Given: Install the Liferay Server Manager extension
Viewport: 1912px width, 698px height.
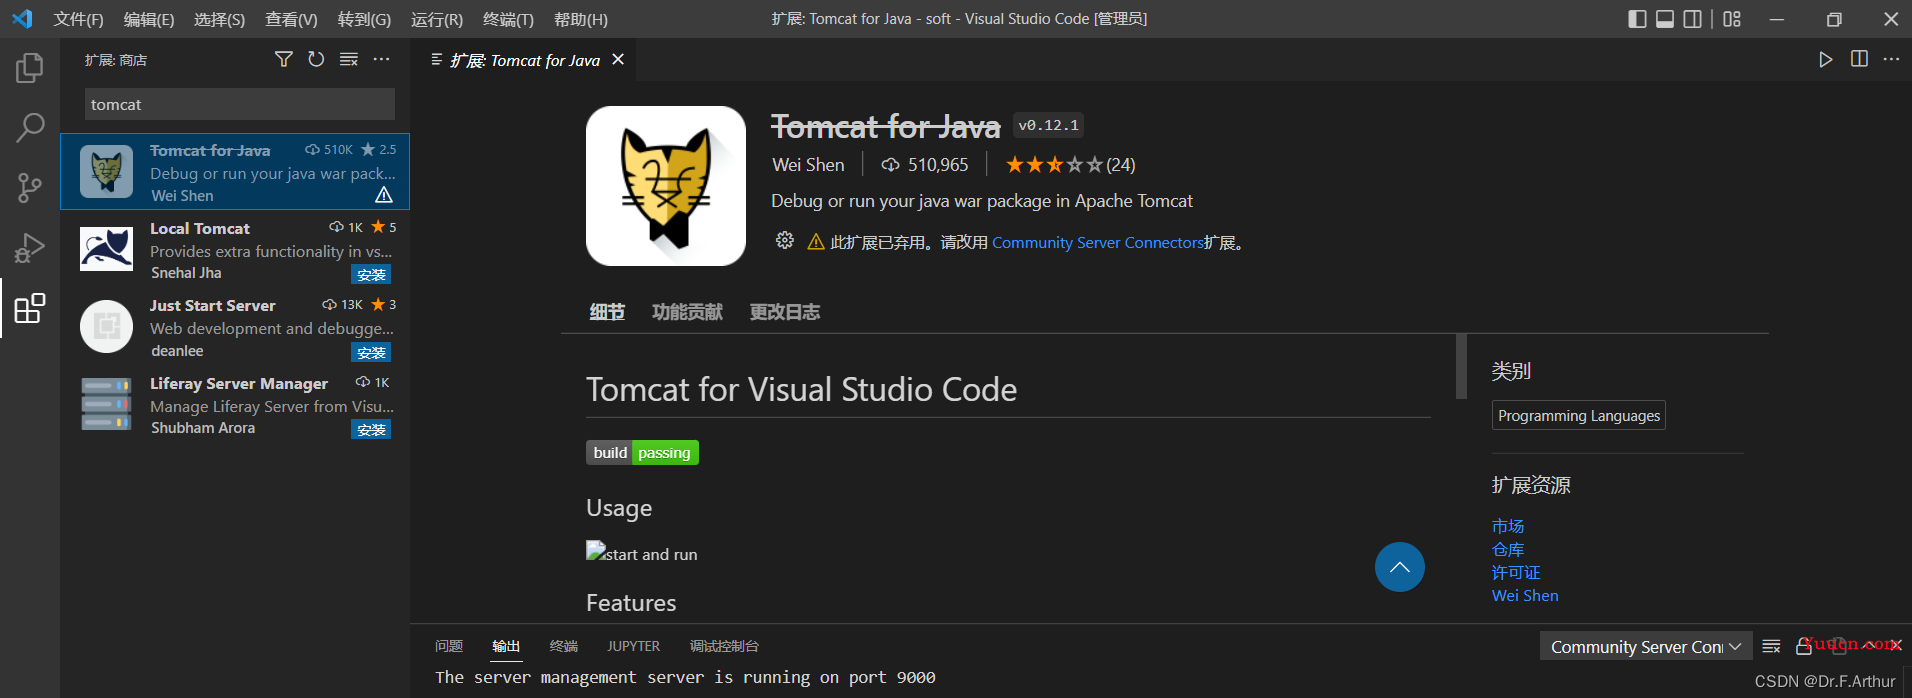Looking at the screenshot, I should pyautogui.click(x=371, y=430).
